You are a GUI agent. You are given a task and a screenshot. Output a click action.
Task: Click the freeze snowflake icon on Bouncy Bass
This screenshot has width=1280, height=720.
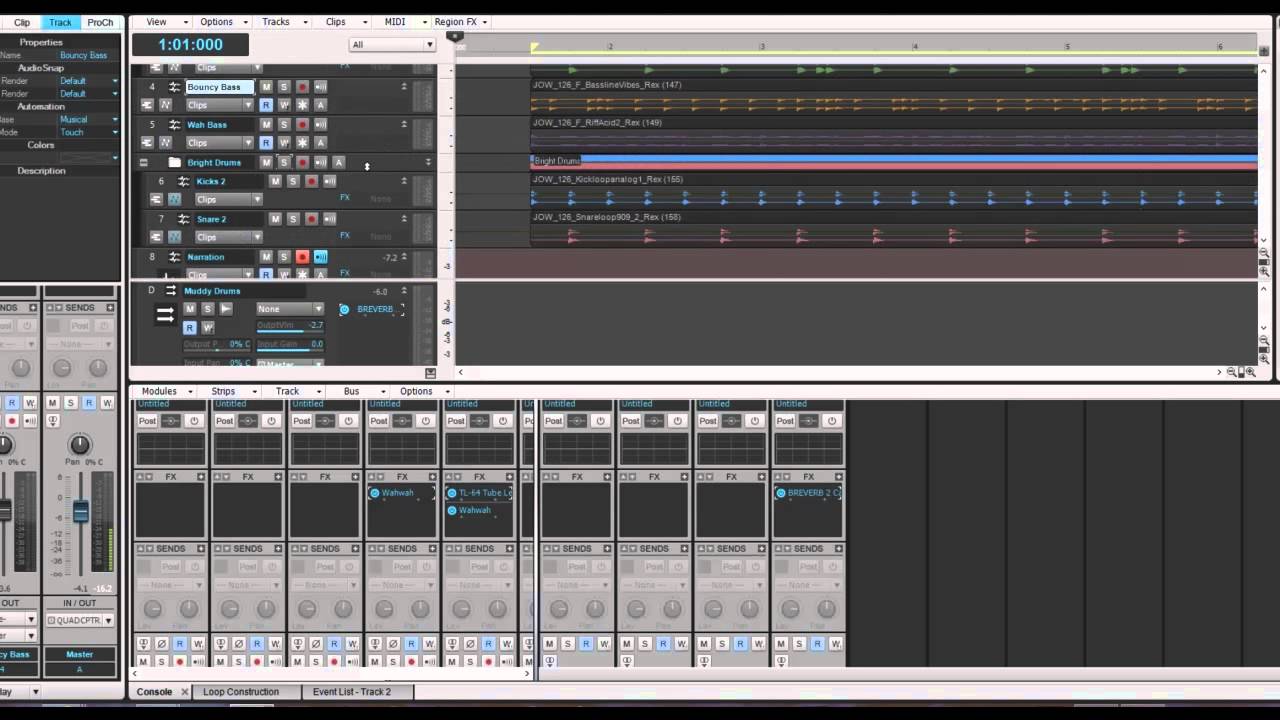click(x=302, y=105)
